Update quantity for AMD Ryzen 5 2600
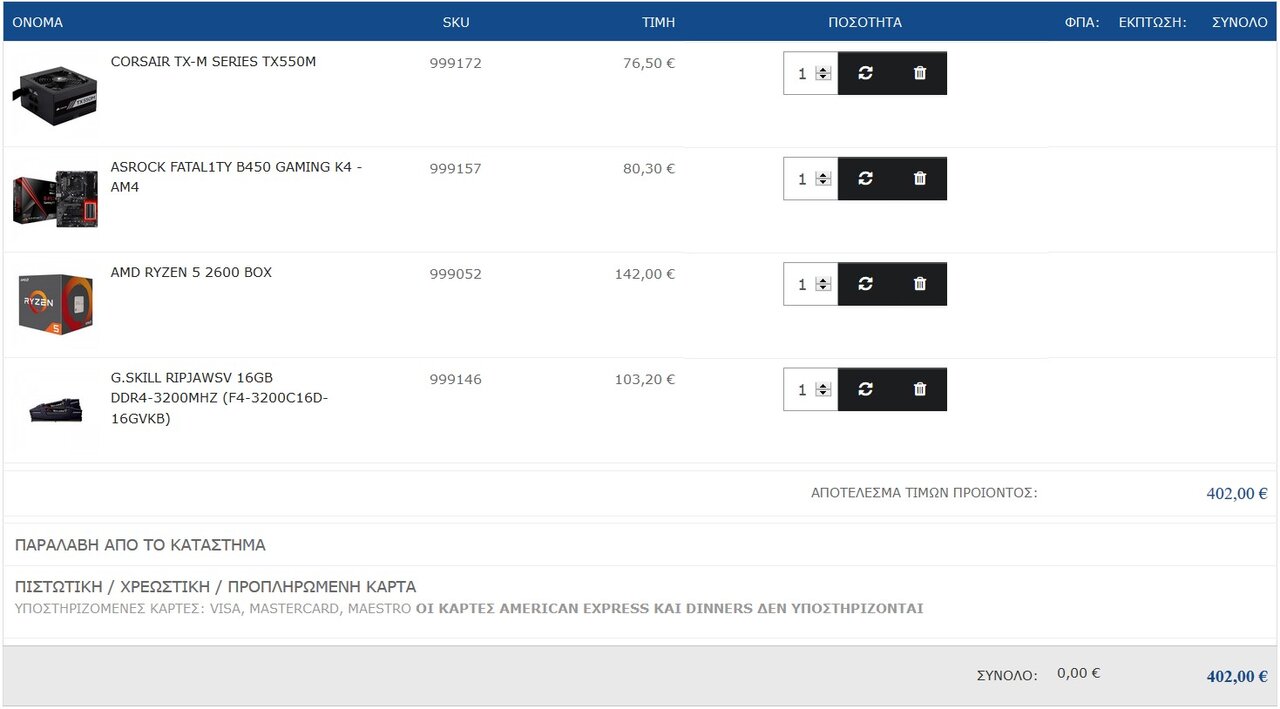The height and width of the screenshot is (709, 1280). pos(865,284)
